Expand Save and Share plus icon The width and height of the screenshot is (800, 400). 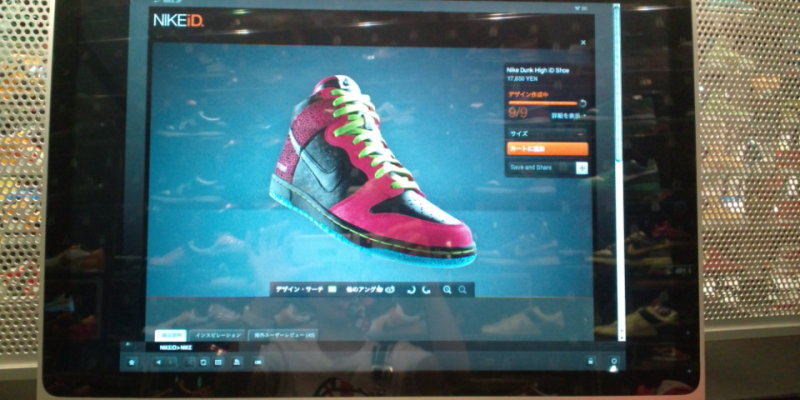tap(582, 167)
